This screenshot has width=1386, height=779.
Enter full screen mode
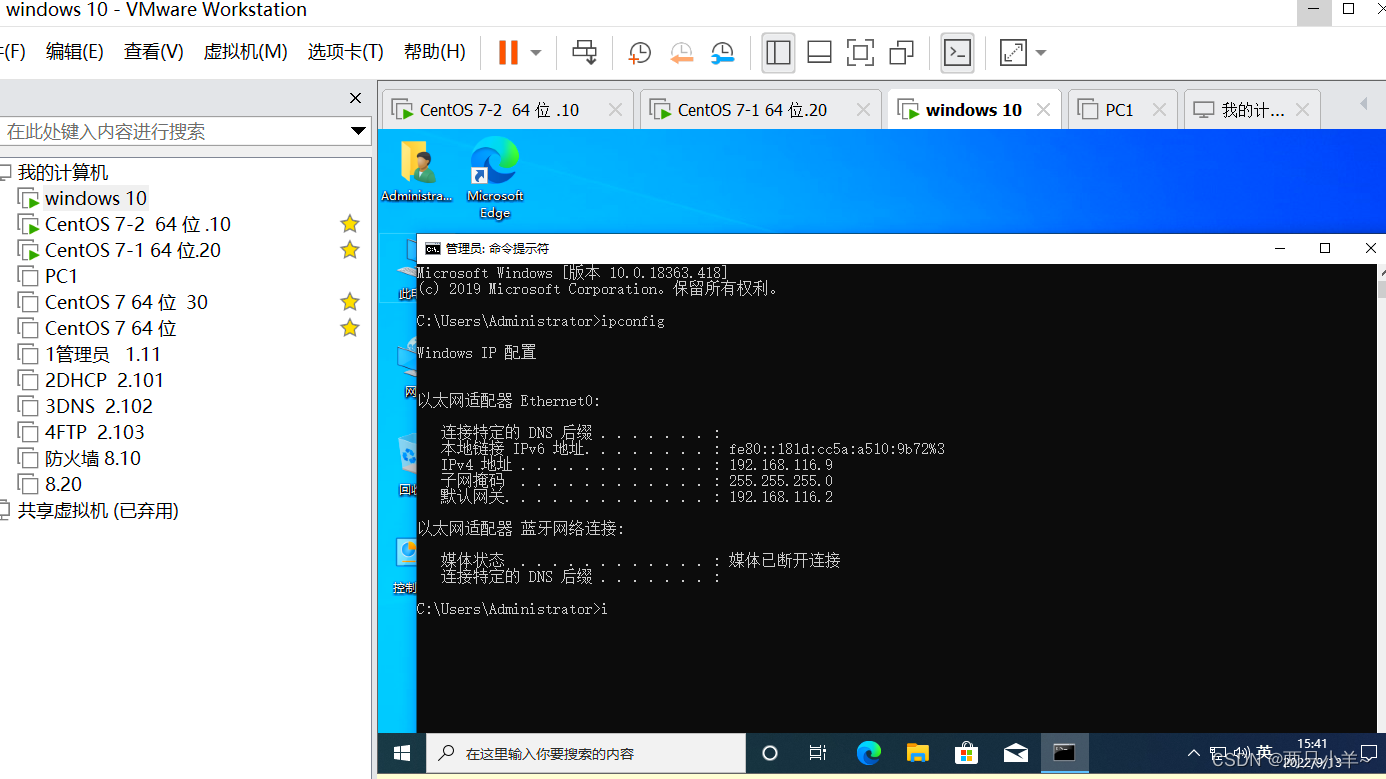click(860, 52)
